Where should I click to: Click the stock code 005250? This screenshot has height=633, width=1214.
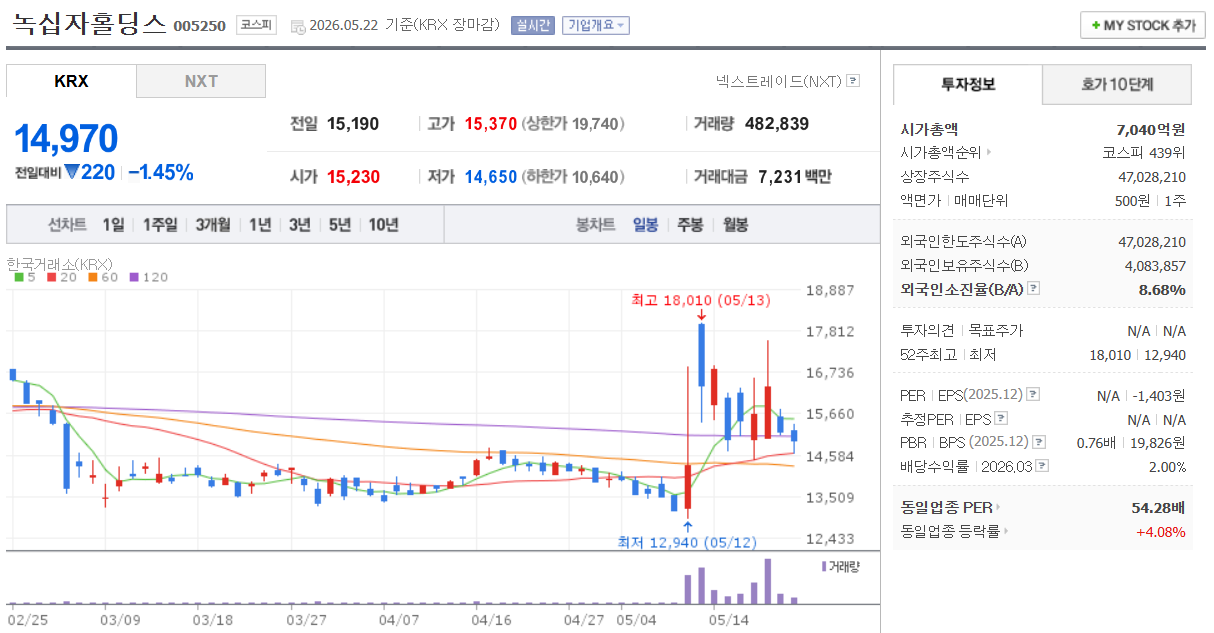[x=200, y=26]
